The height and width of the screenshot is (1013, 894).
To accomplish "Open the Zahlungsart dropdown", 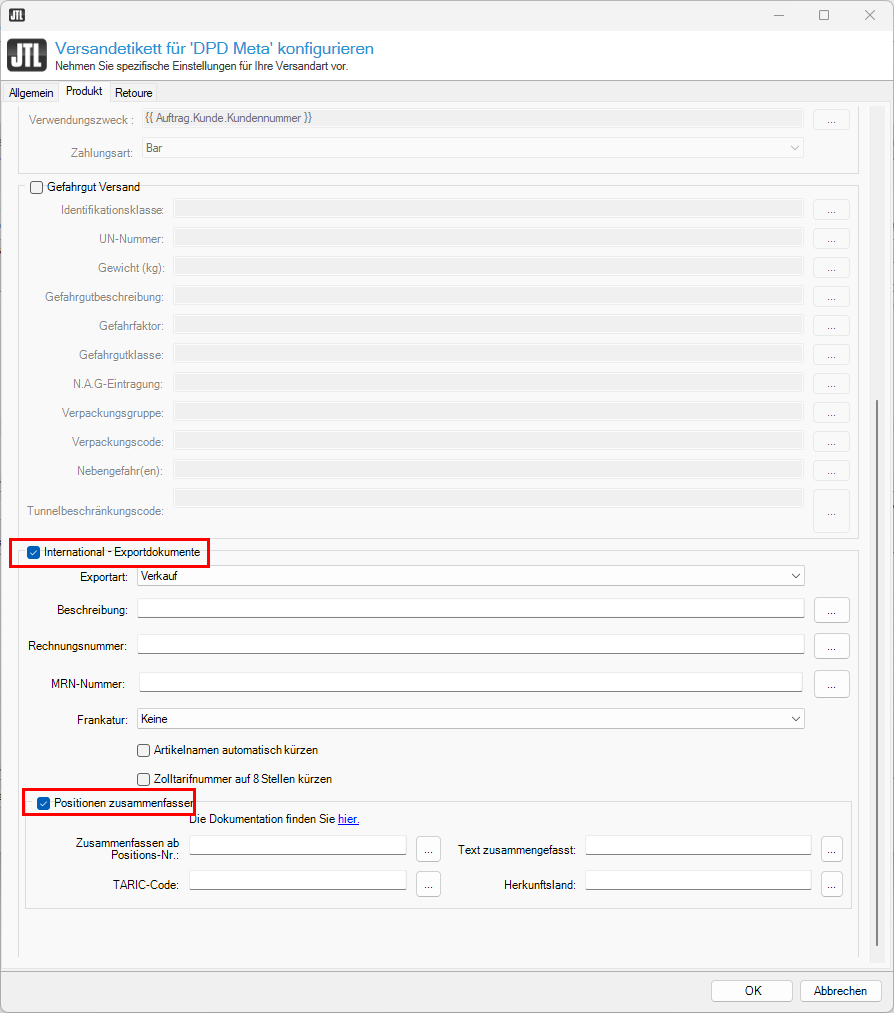I will click(x=472, y=148).
